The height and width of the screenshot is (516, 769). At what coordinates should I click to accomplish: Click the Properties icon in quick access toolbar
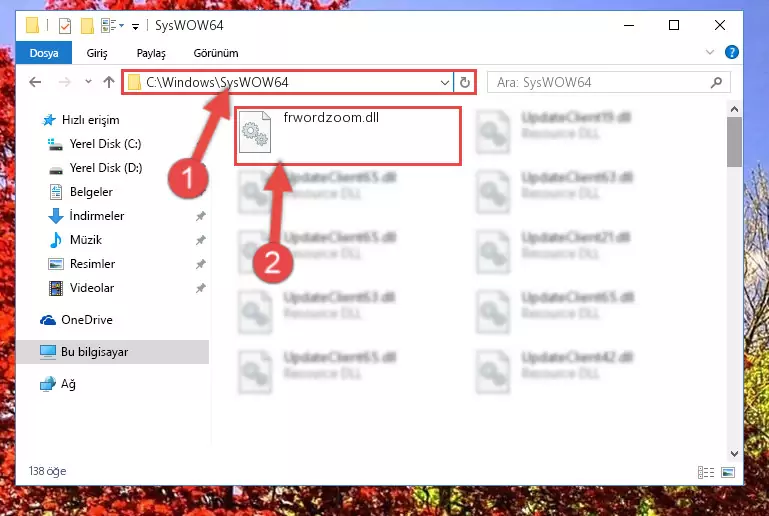pyautogui.click(x=65, y=26)
